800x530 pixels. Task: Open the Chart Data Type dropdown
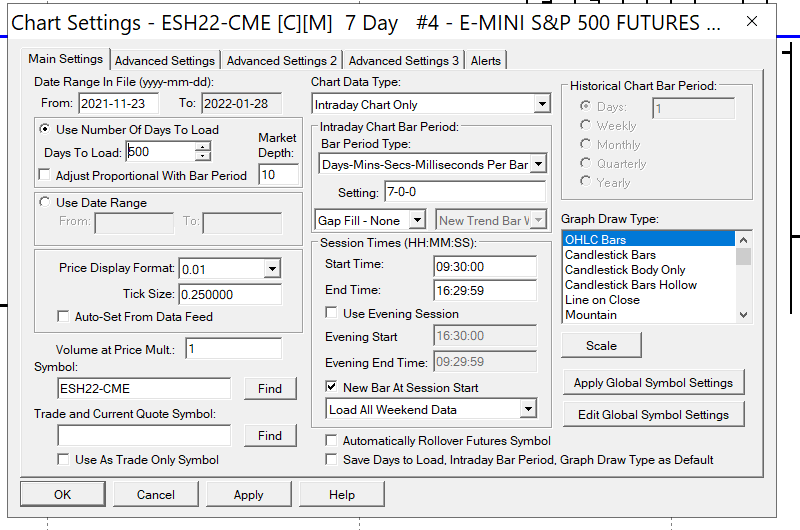542,104
